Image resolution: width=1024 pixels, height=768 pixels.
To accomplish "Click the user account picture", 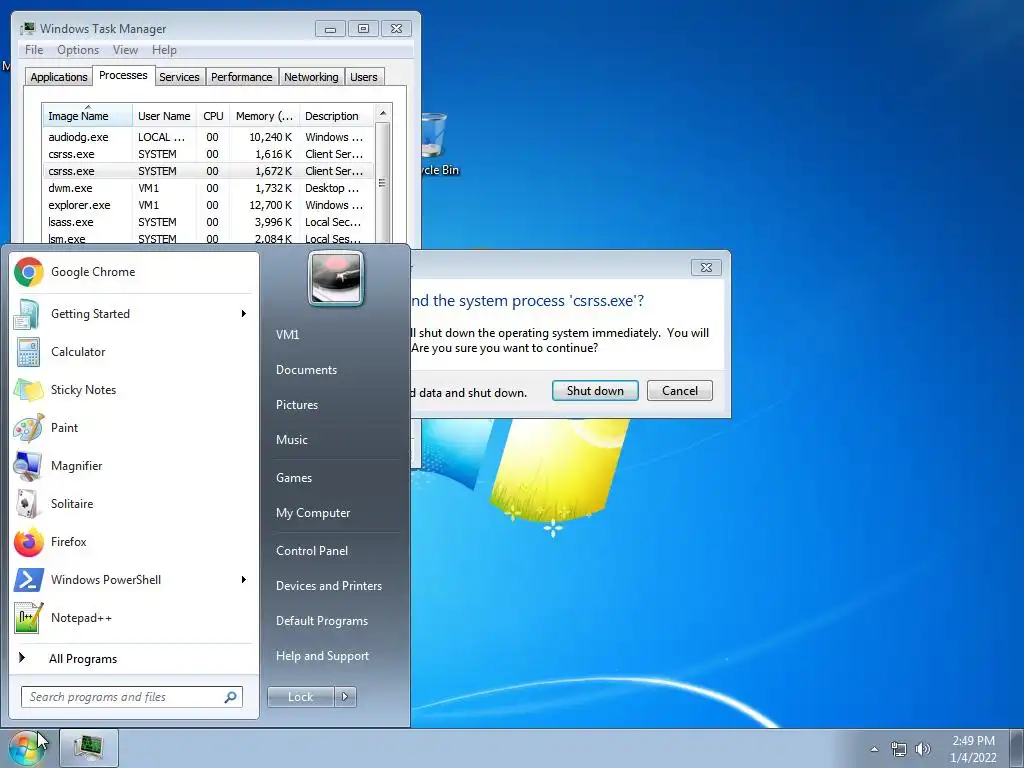I will pos(336,279).
